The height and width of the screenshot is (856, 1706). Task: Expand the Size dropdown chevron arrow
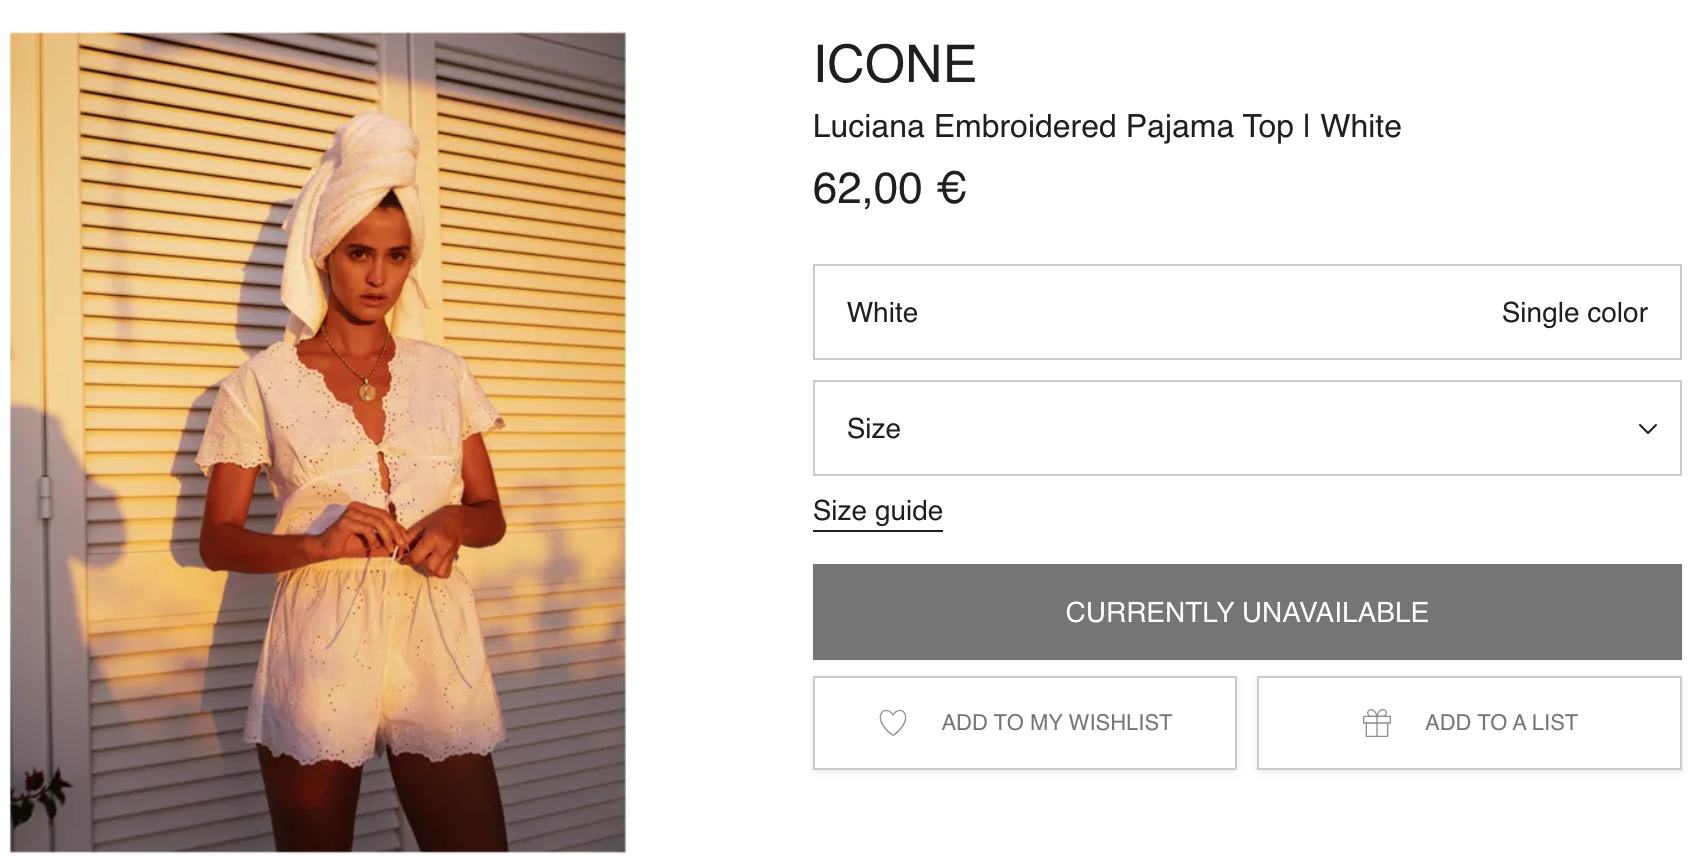pos(1647,429)
